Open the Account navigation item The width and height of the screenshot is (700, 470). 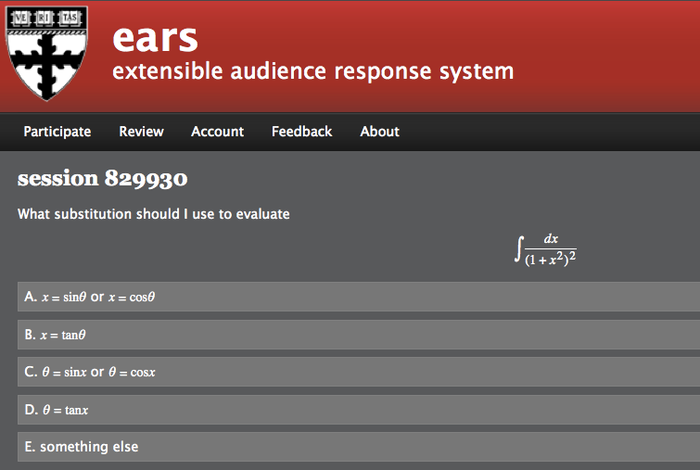coord(217,131)
